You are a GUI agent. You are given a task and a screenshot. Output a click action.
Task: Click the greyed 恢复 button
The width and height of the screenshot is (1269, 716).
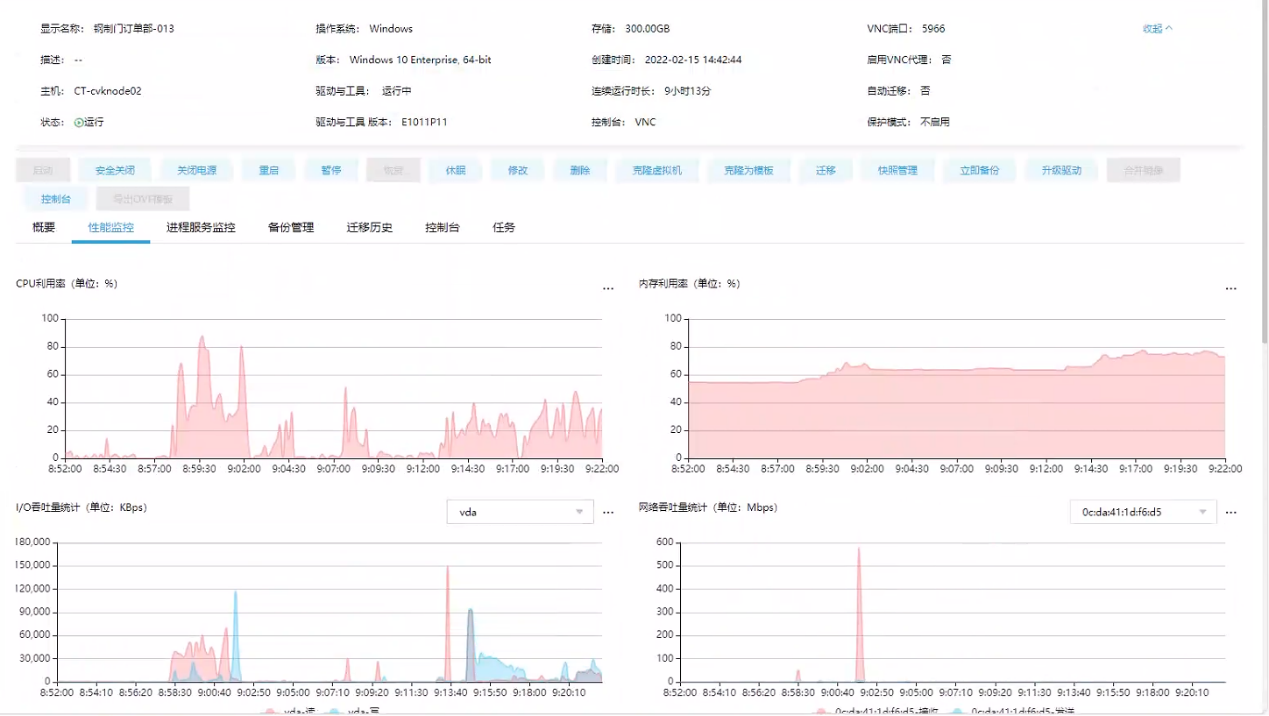(393, 170)
